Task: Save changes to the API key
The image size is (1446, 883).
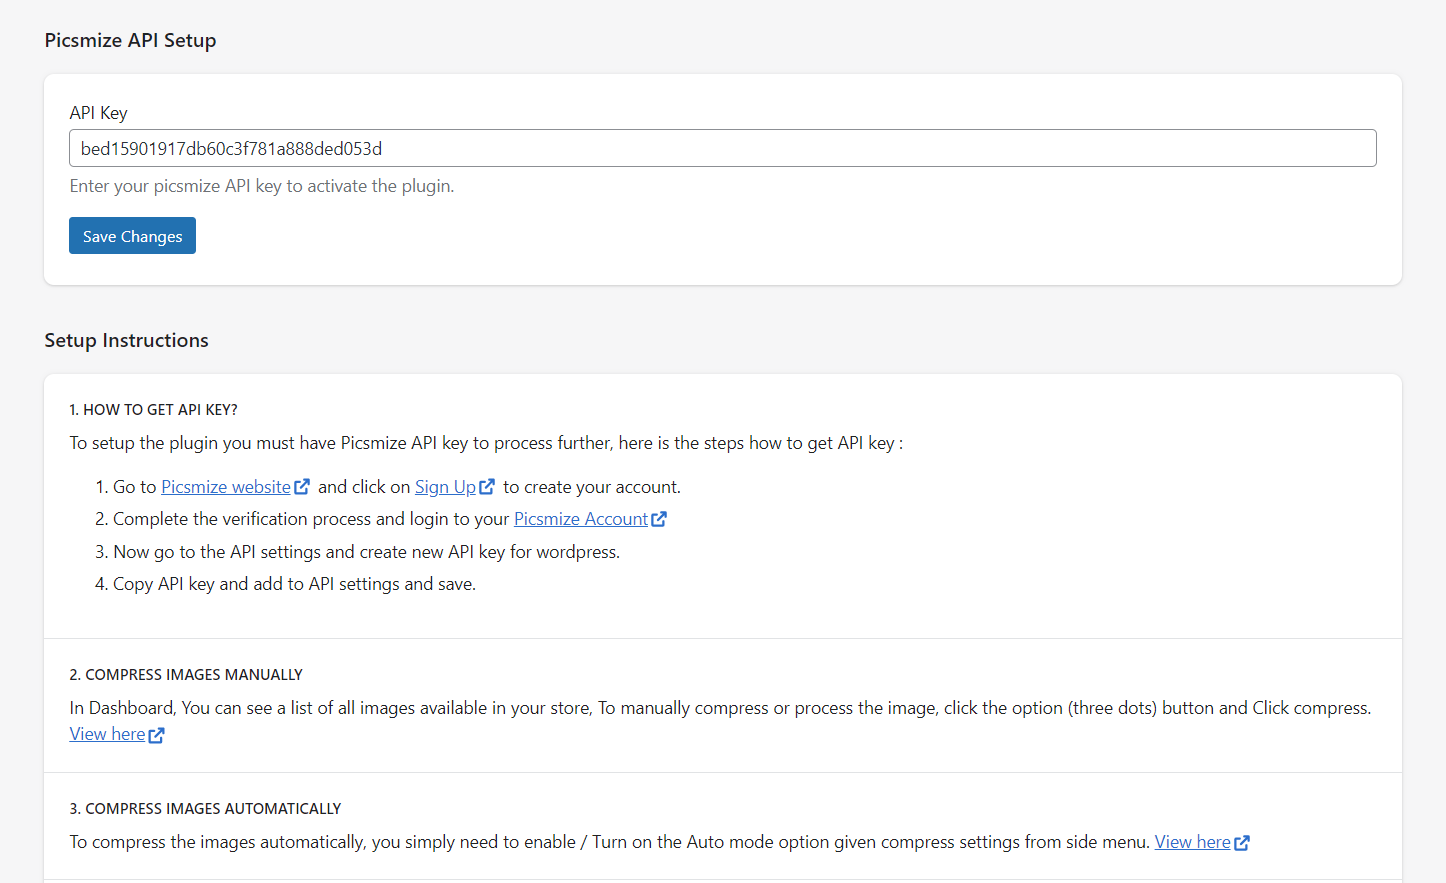Action: click(132, 236)
